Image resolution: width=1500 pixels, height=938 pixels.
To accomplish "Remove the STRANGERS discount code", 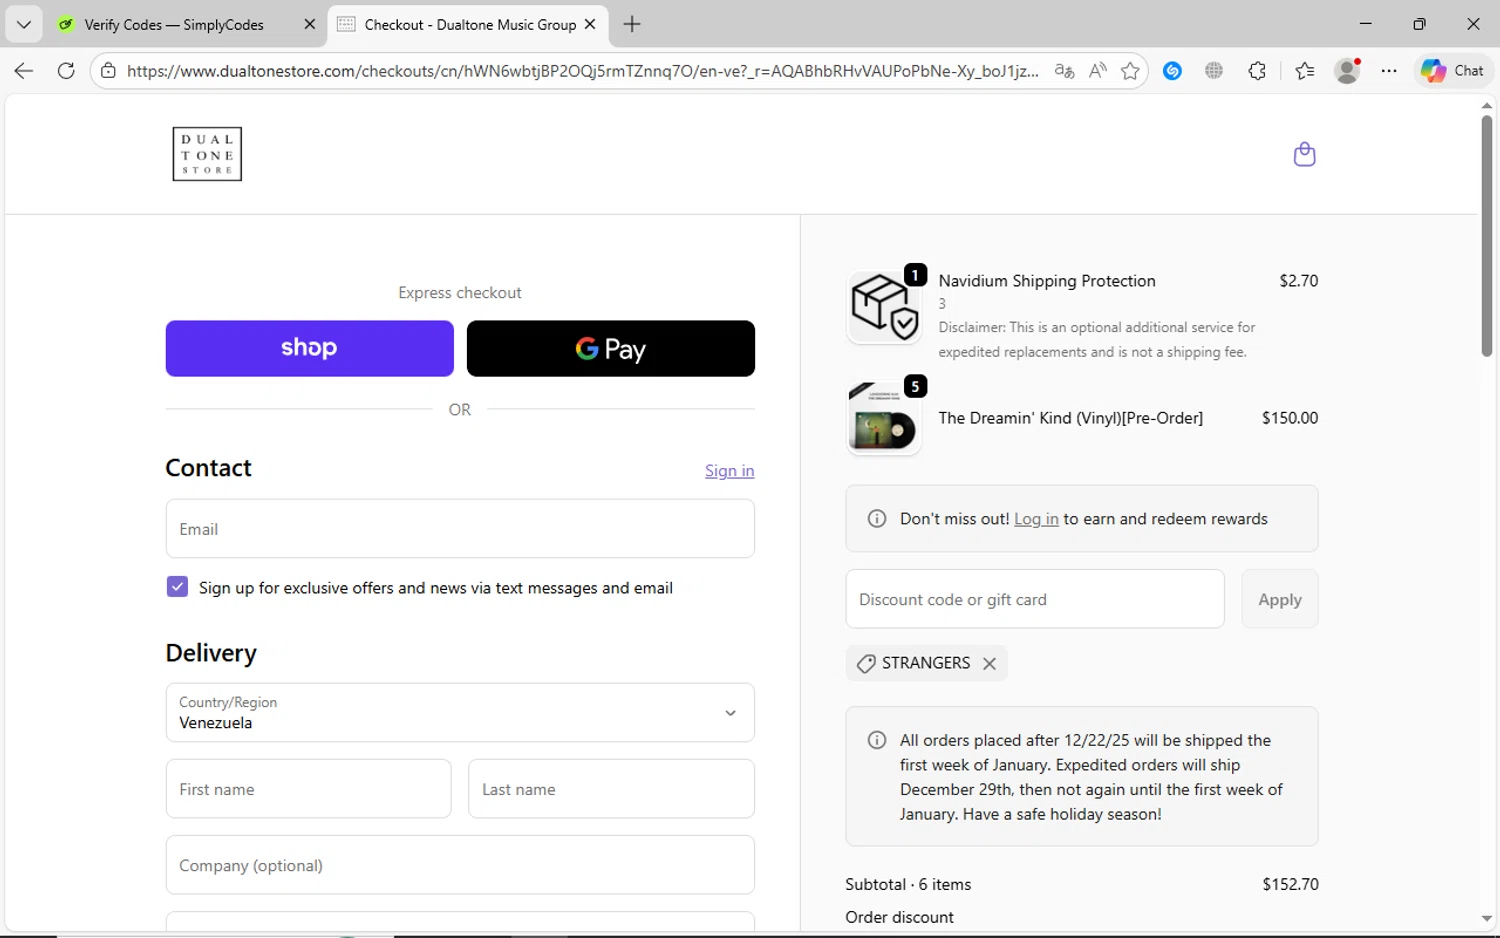I will click(x=989, y=664).
